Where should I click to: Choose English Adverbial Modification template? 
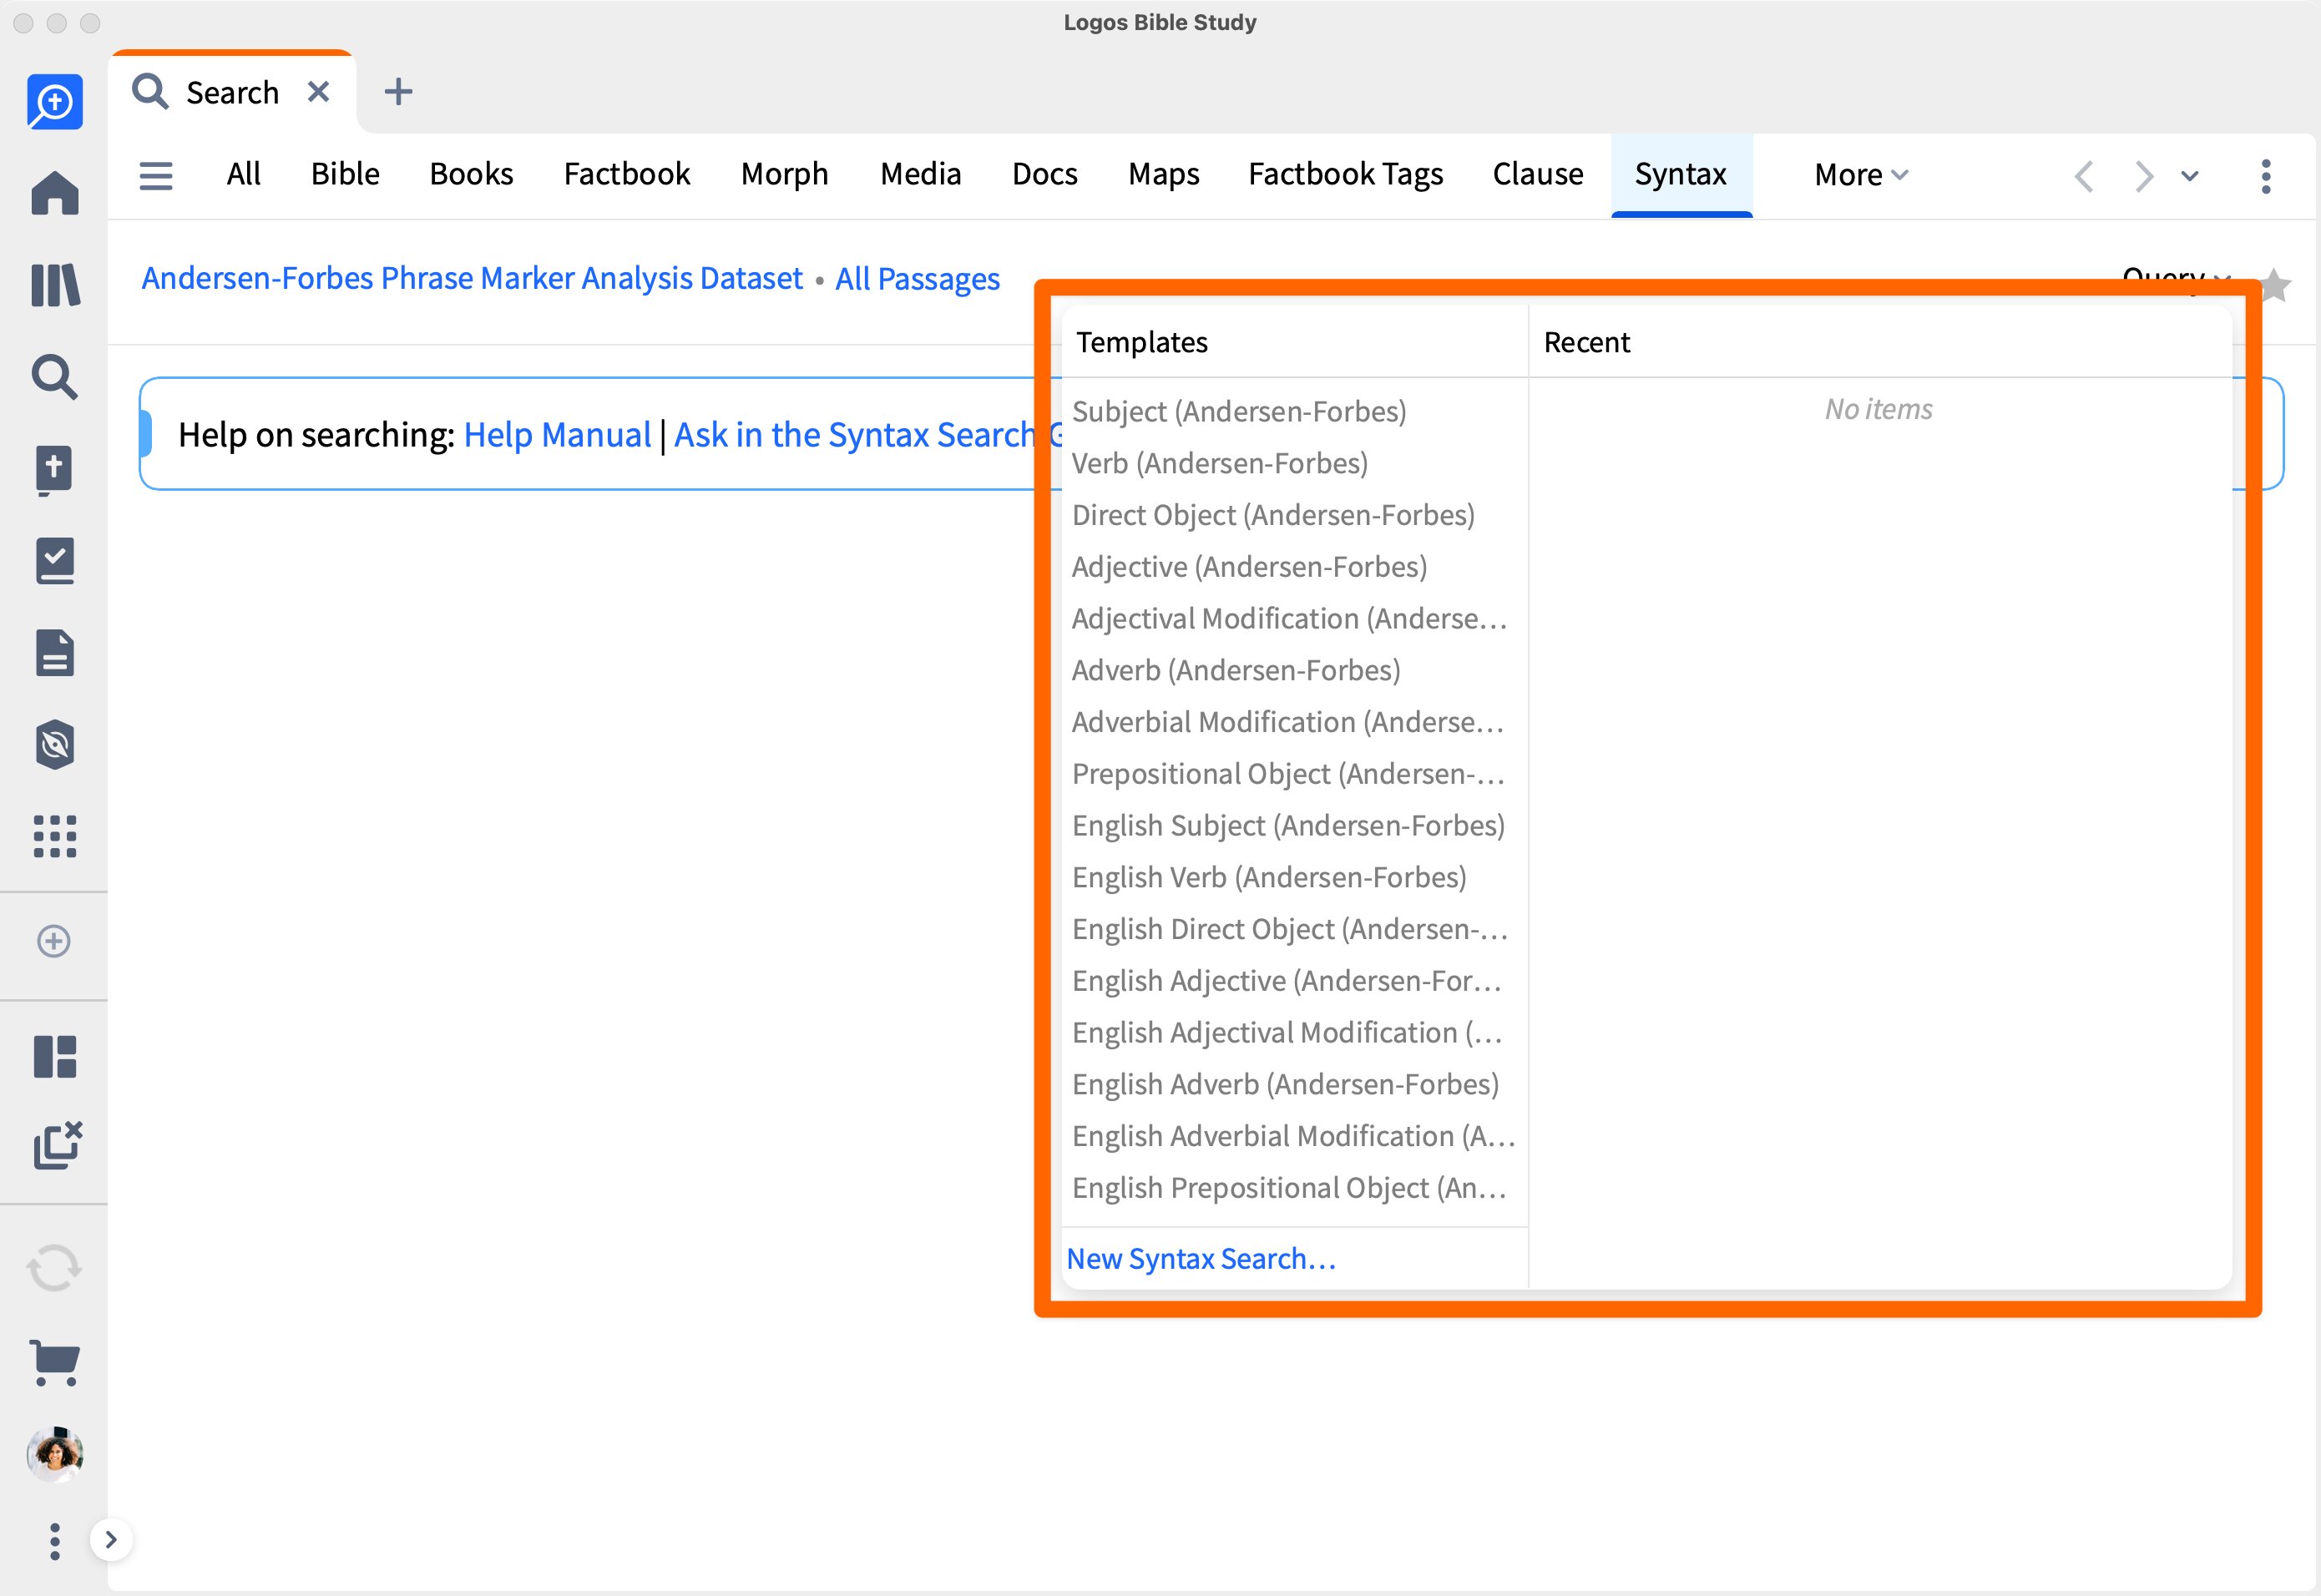(1294, 1136)
